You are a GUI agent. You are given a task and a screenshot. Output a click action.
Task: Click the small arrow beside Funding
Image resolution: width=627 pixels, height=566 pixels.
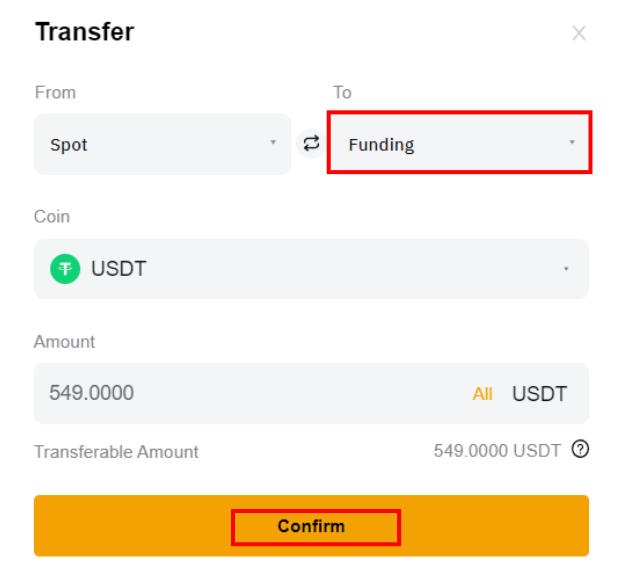[x=572, y=142]
